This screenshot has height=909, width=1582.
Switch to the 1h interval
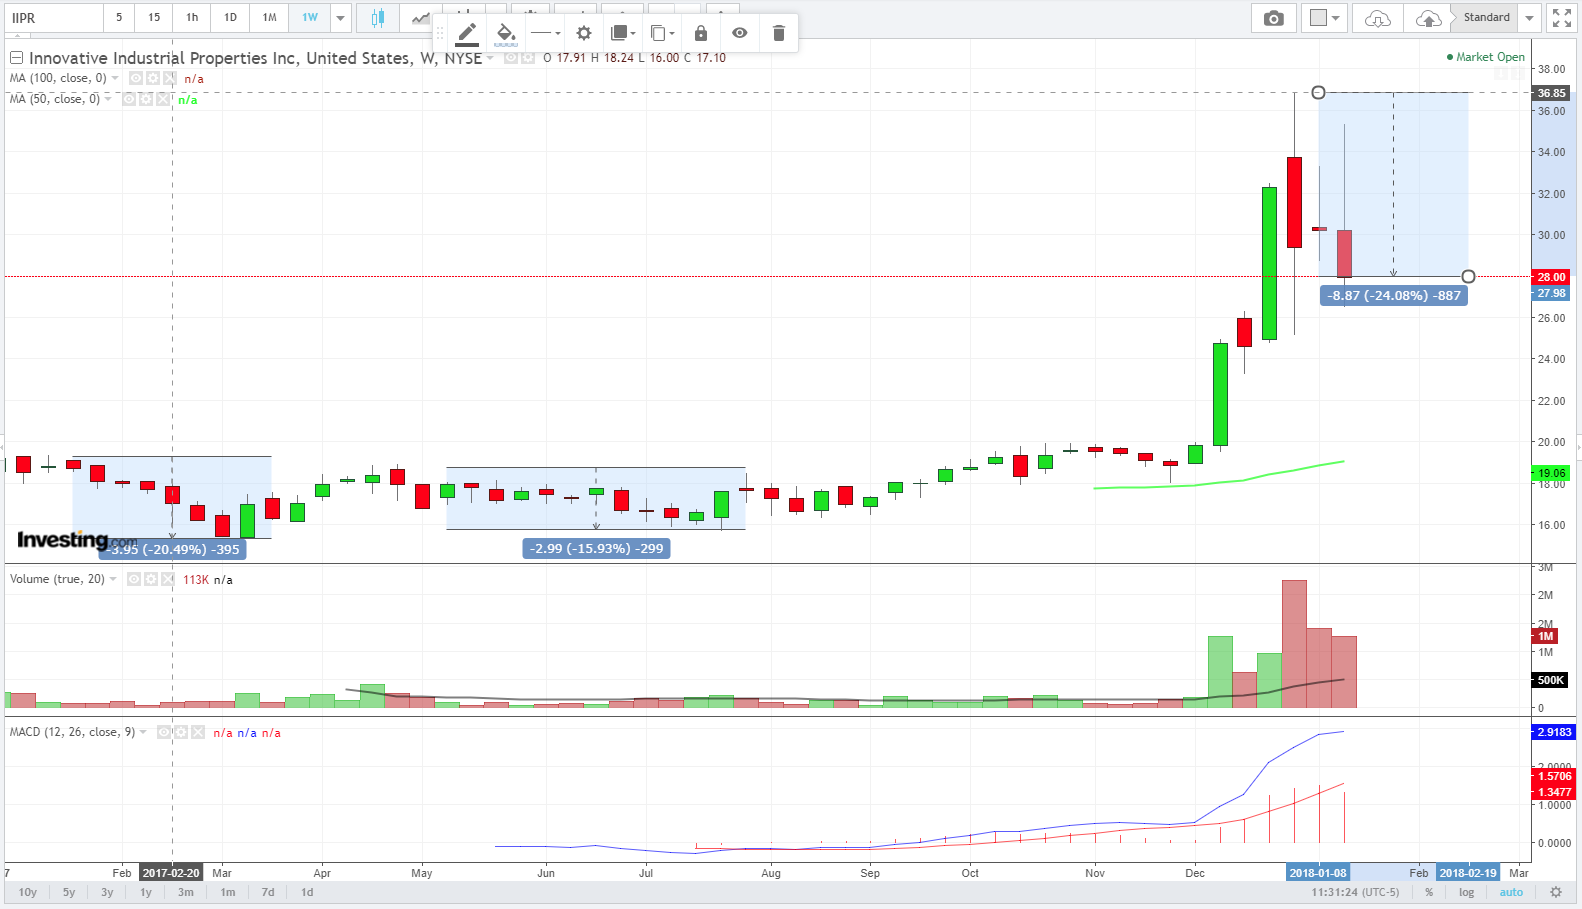pos(192,18)
